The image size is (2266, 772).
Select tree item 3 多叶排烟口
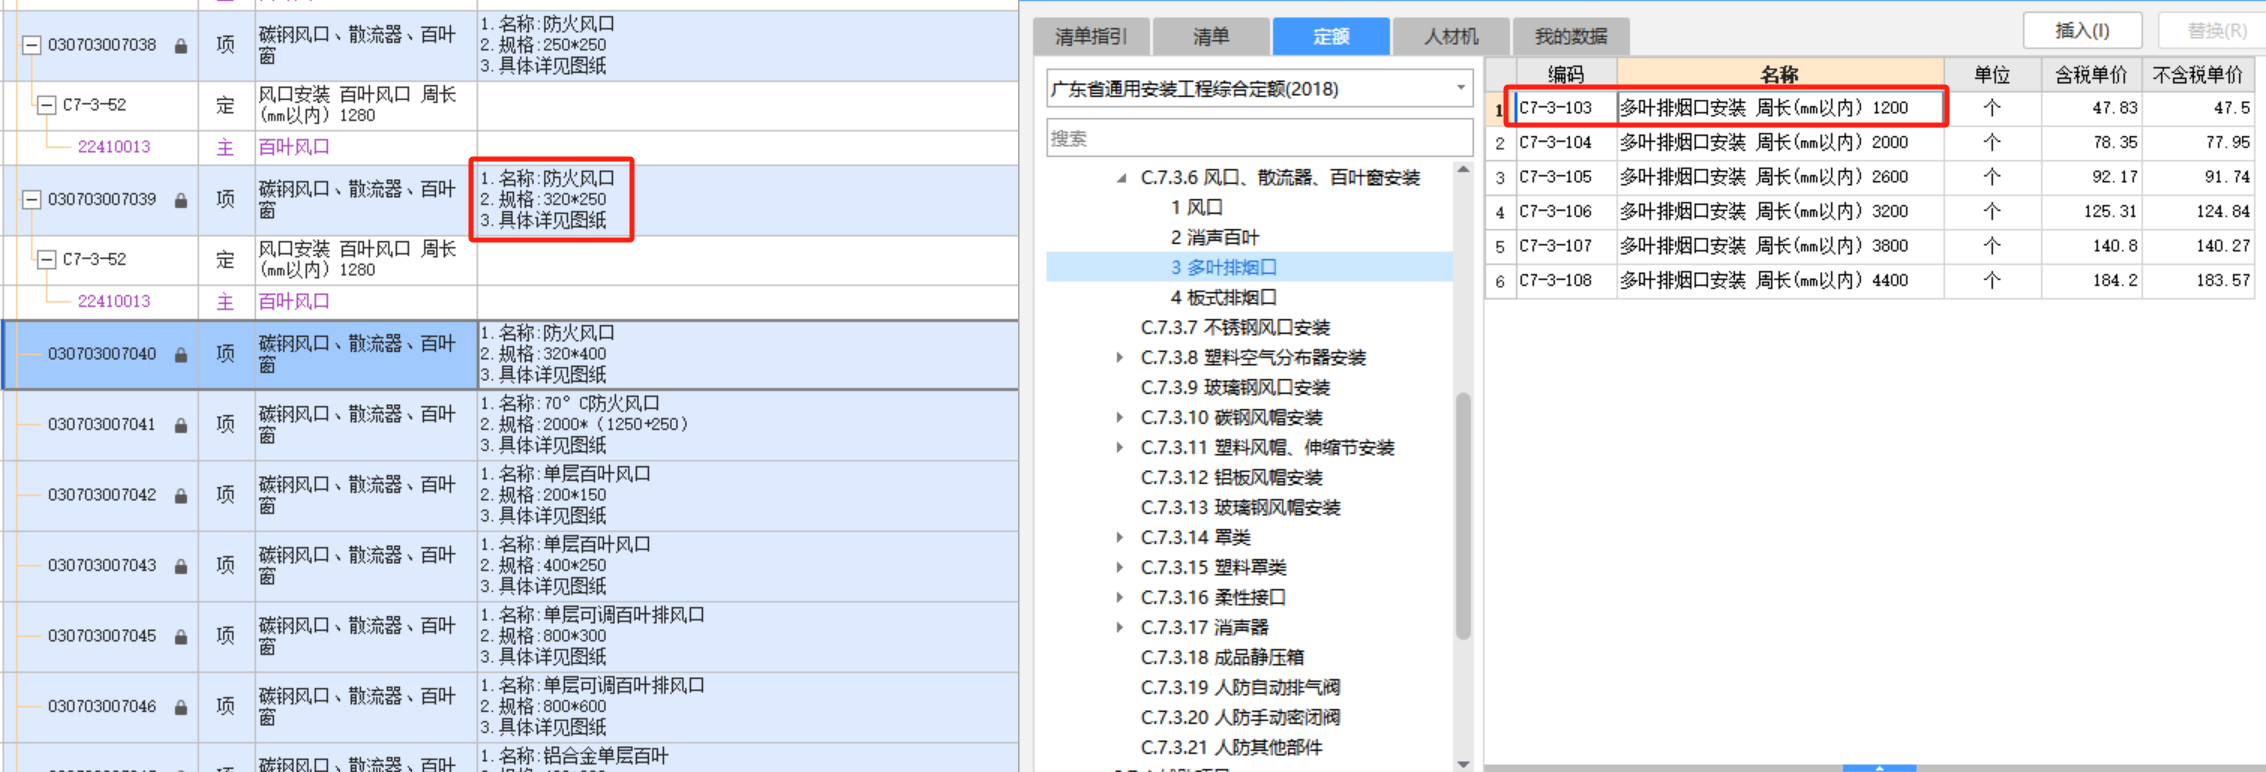(1224, 267)
